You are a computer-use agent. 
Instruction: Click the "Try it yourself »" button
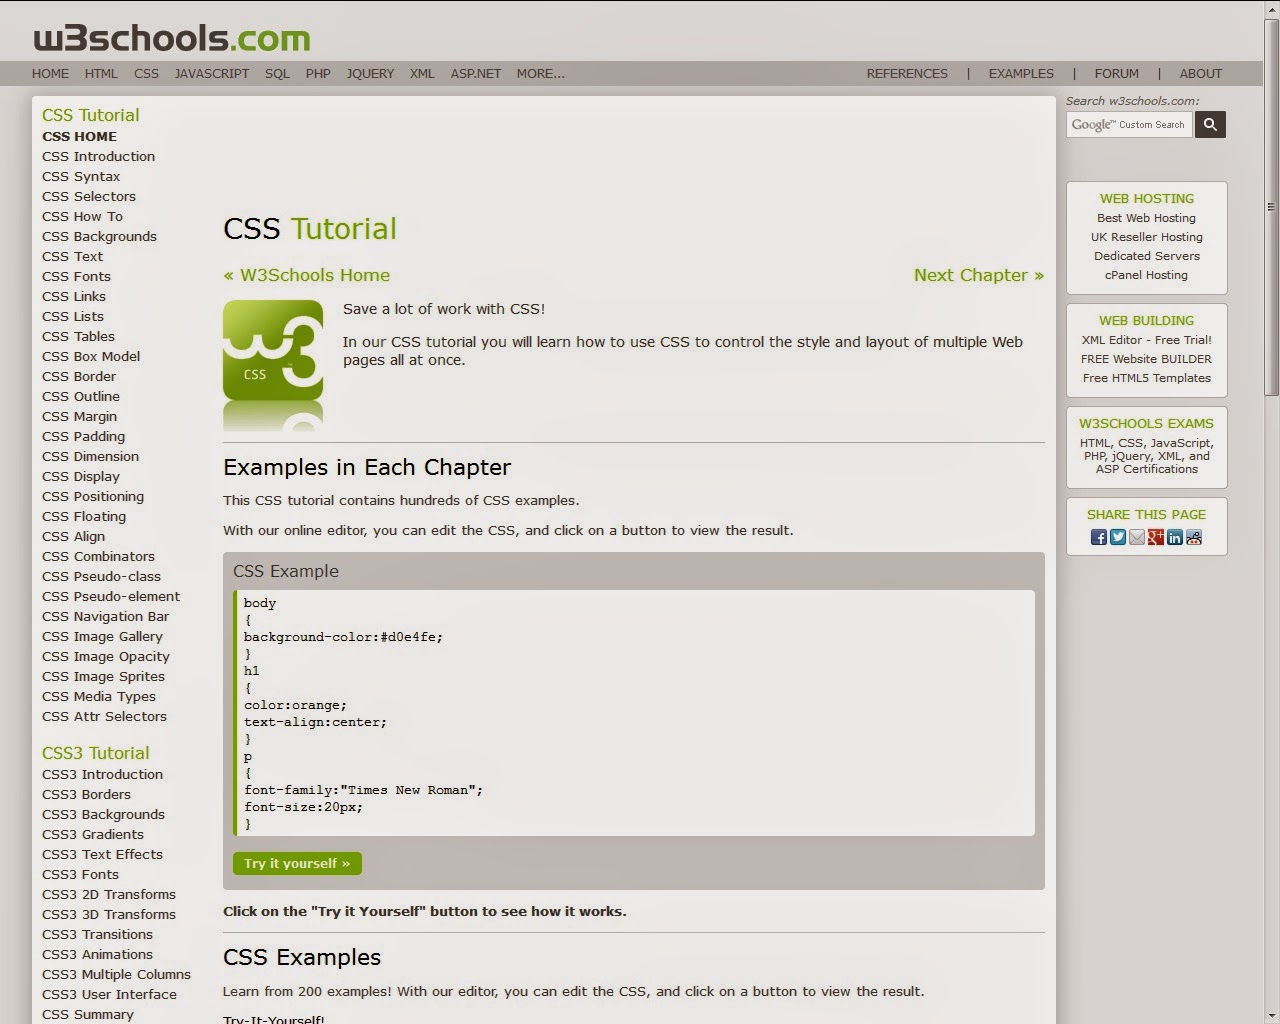click(x=297, y=863)
